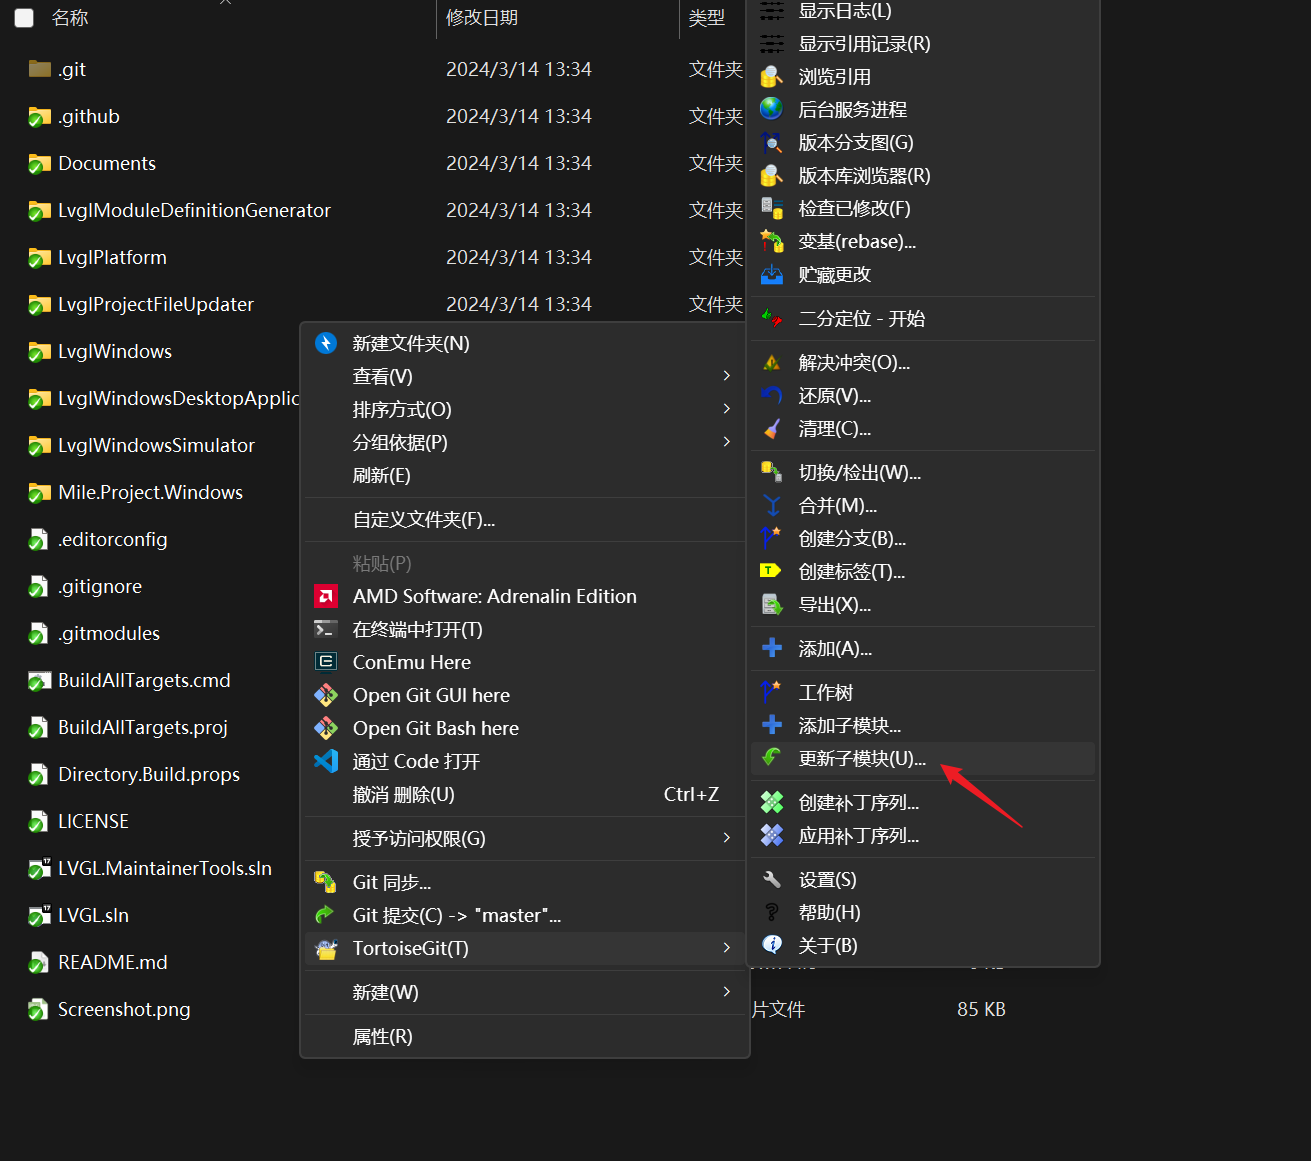The image size is (1311, 1161).
Task: Select 撤消 删除(U) entry
Action: tap(526, 794)
